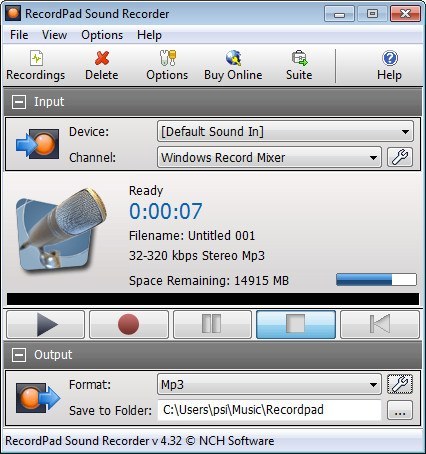
Task: Click the input device icon with blue arrow
Action: point(38,144)
